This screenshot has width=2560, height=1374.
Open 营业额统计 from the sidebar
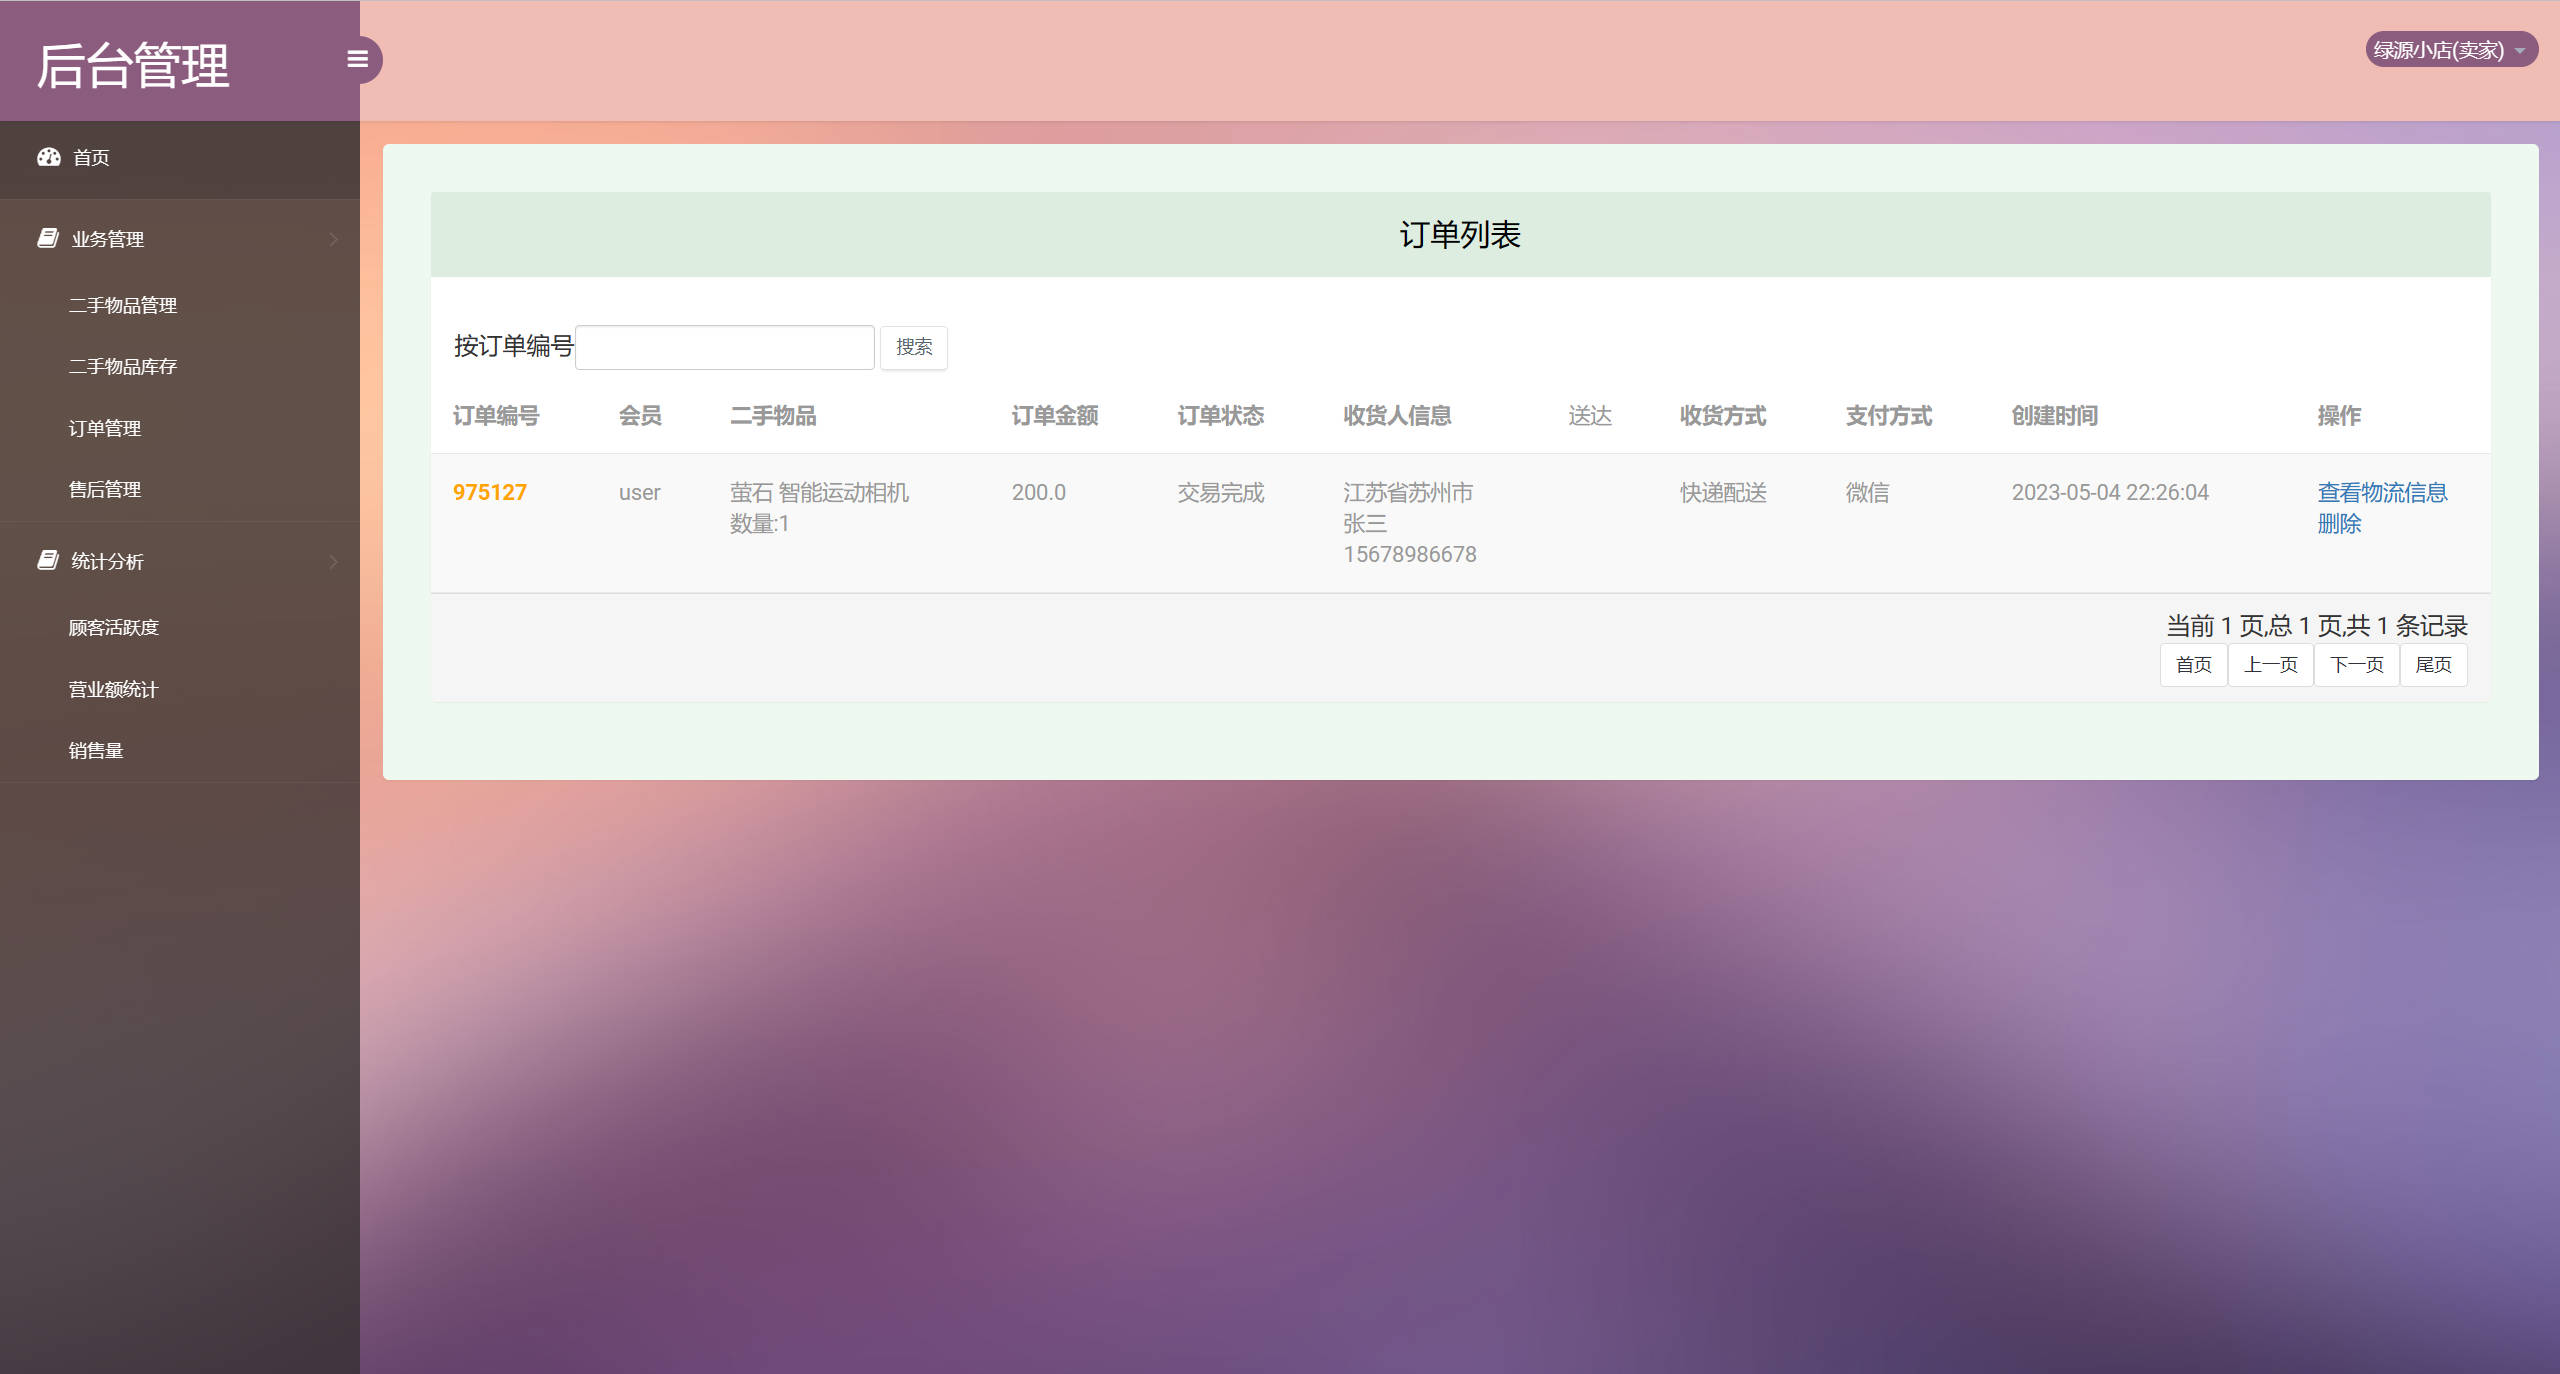click(x=113, y=689)
